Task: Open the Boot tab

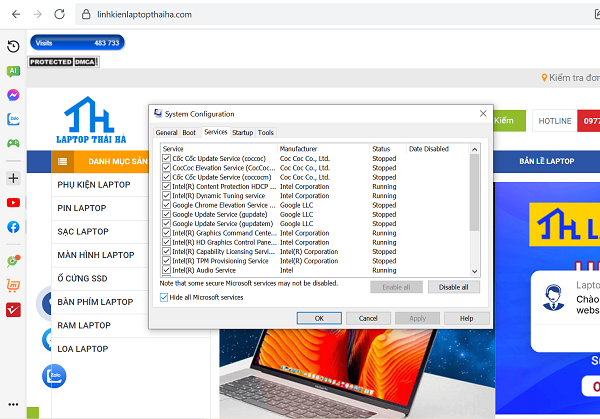Action: coord(189,132)
